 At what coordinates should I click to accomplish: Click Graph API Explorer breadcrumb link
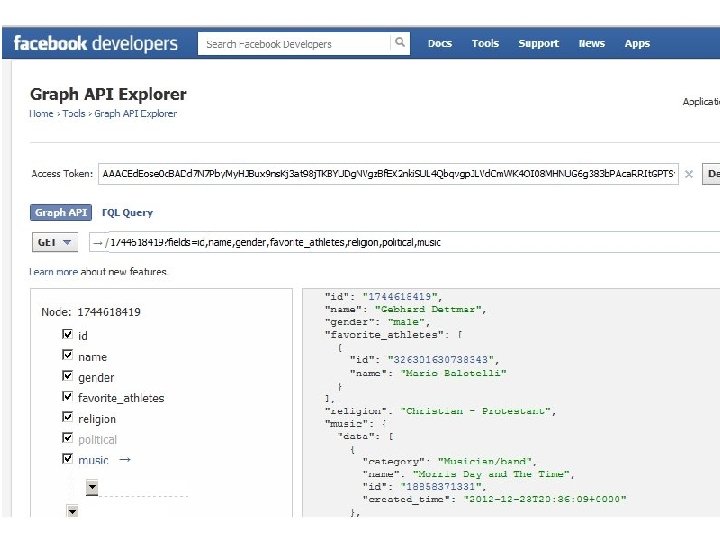[135, 114]
